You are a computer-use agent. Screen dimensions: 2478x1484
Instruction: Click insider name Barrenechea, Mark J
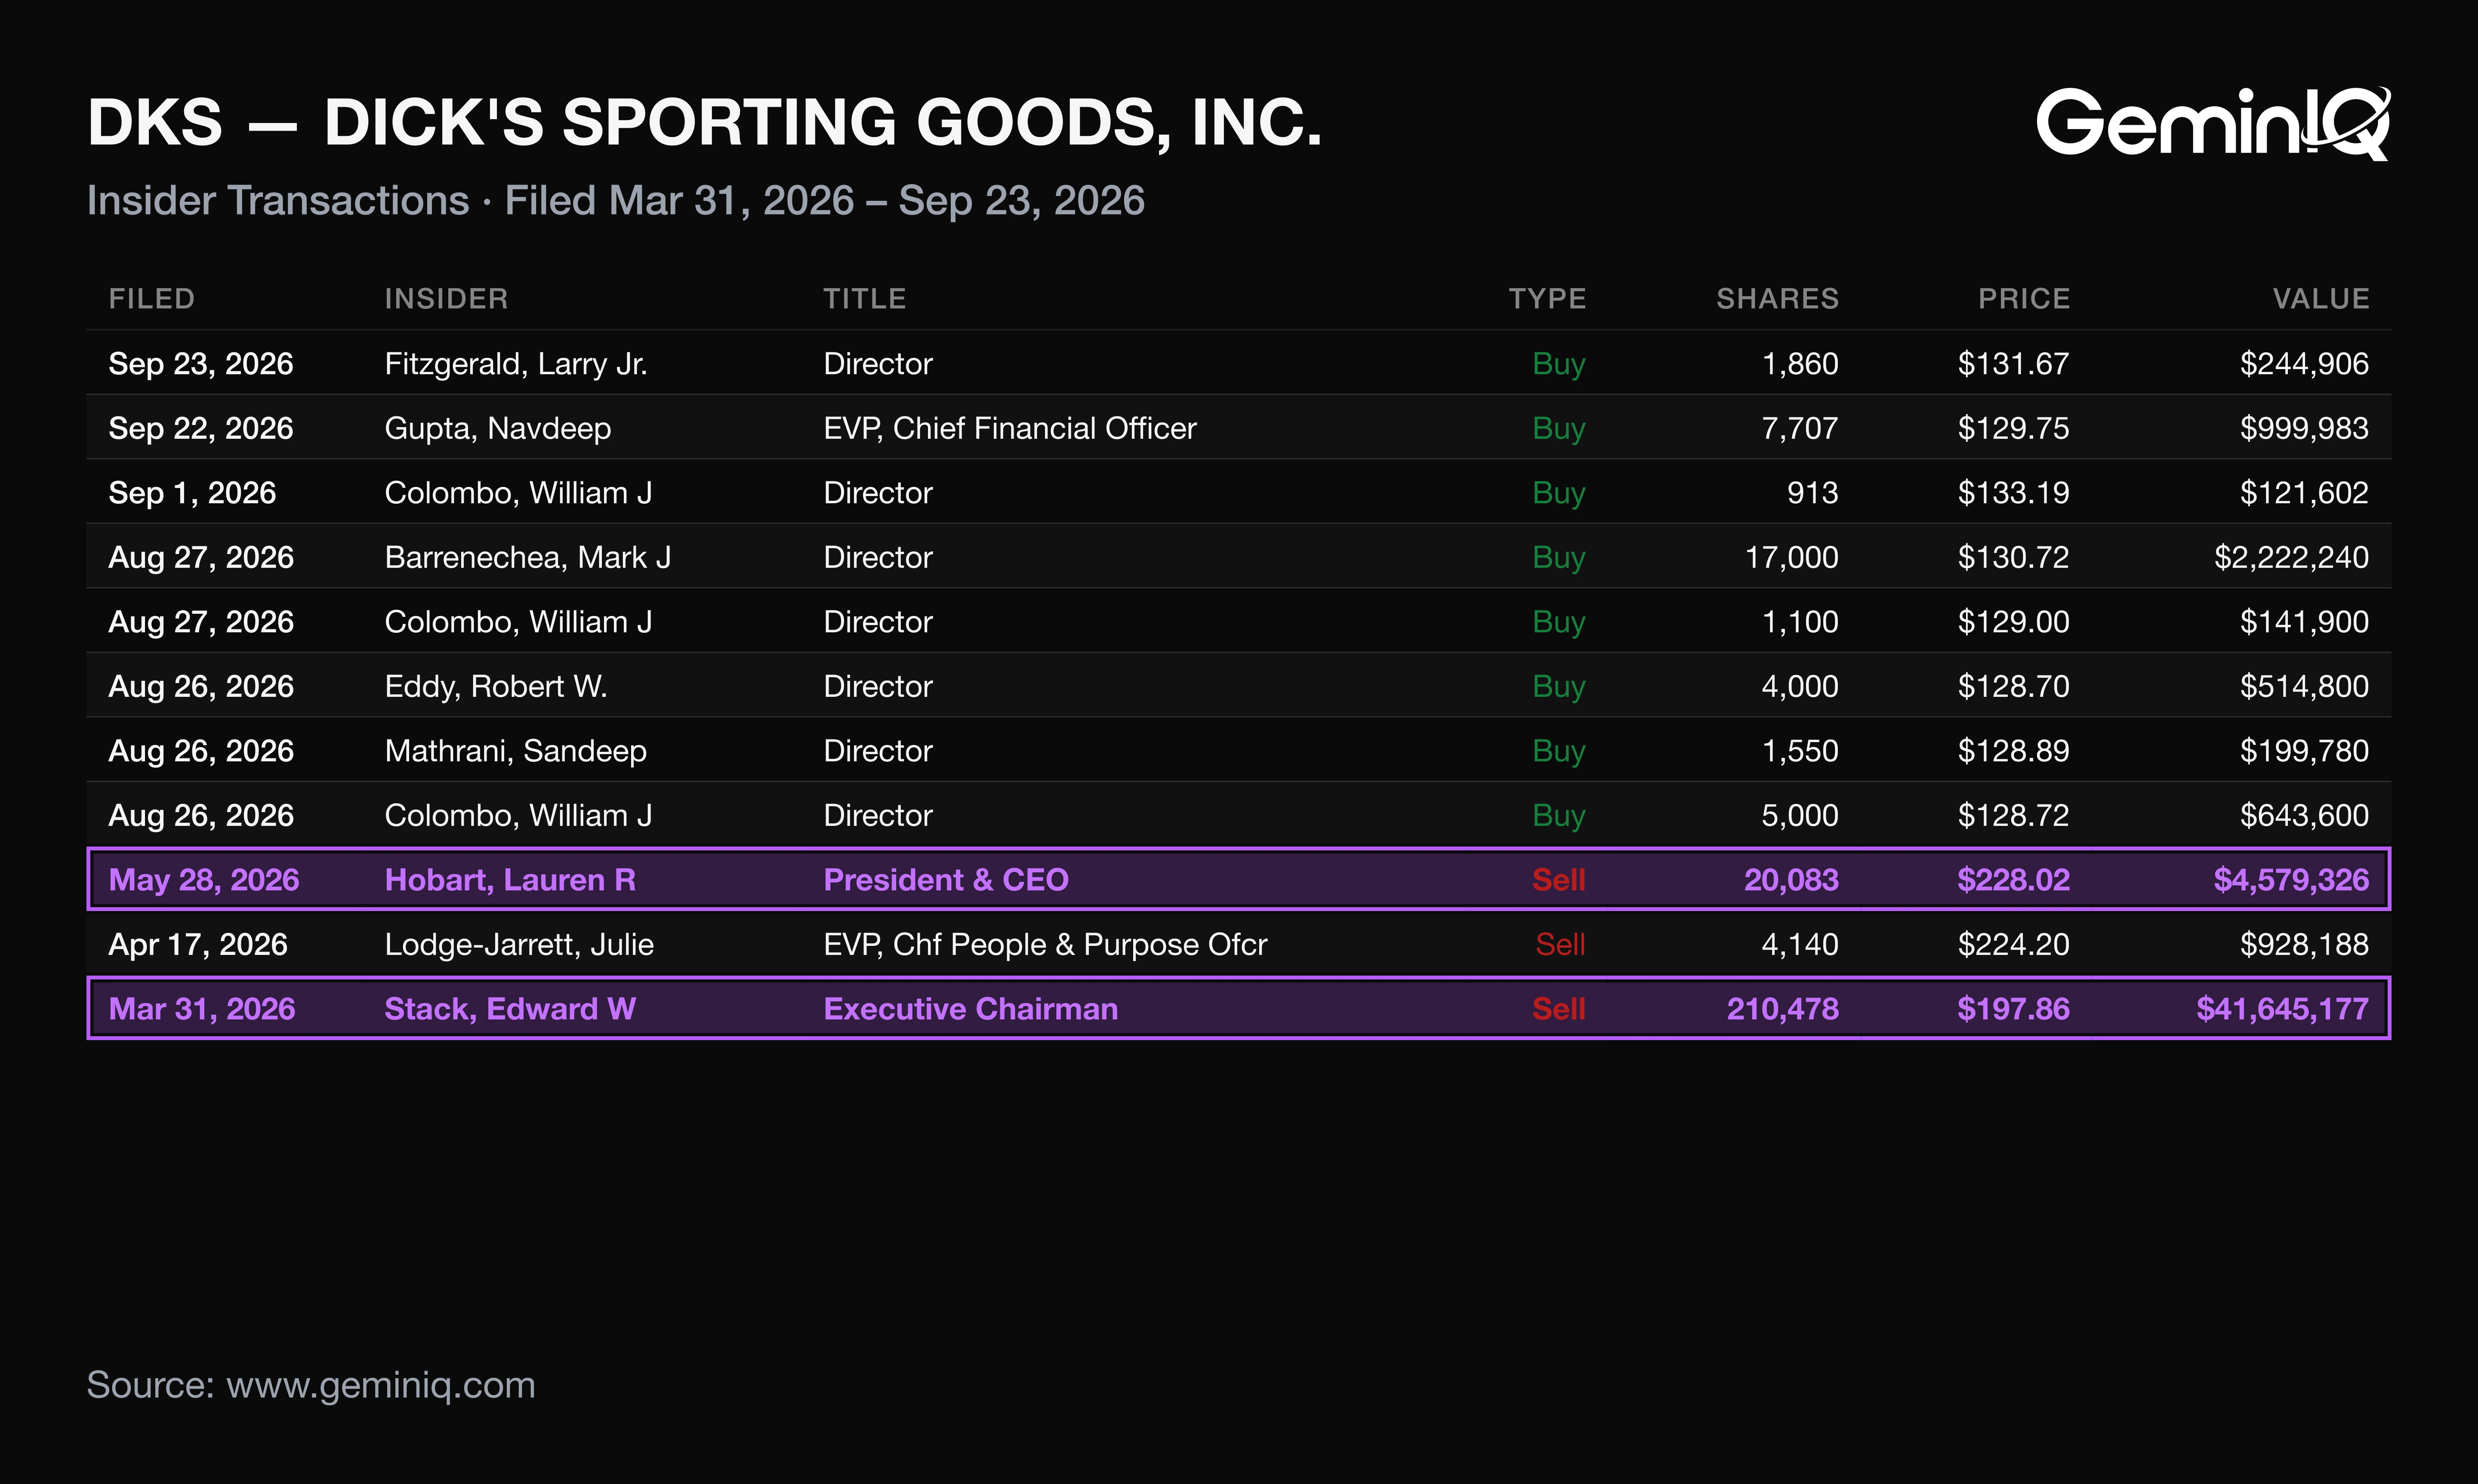click(x=528, y=557)
